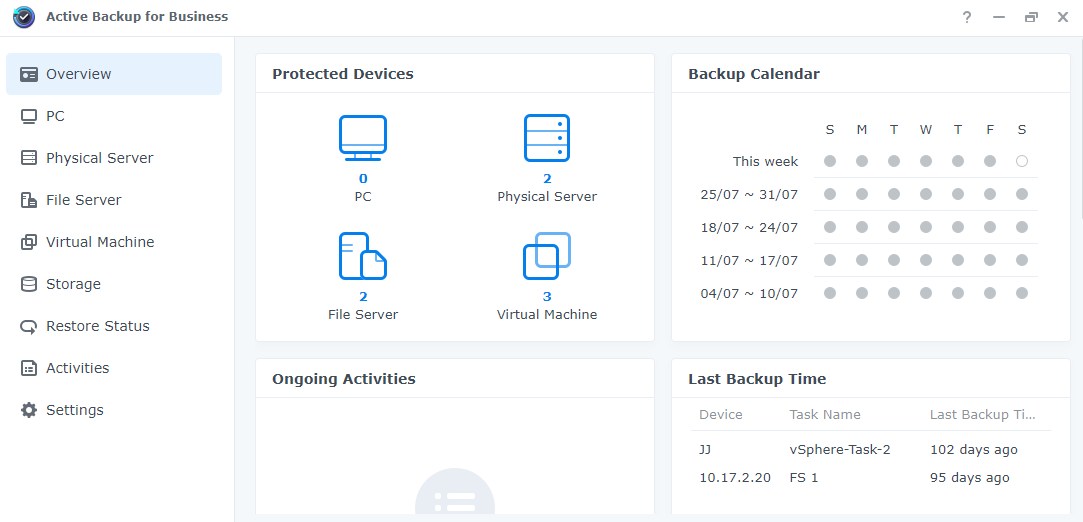Click the large Physical Server icon in Protected Devices
This screenshot has height=522, width=1083.
(x=547, y=138)
